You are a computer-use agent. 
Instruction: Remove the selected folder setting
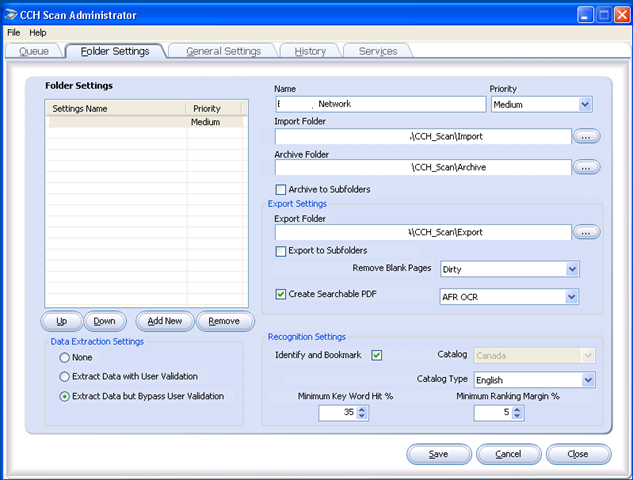pyautogui.click(x=224, y=321)
